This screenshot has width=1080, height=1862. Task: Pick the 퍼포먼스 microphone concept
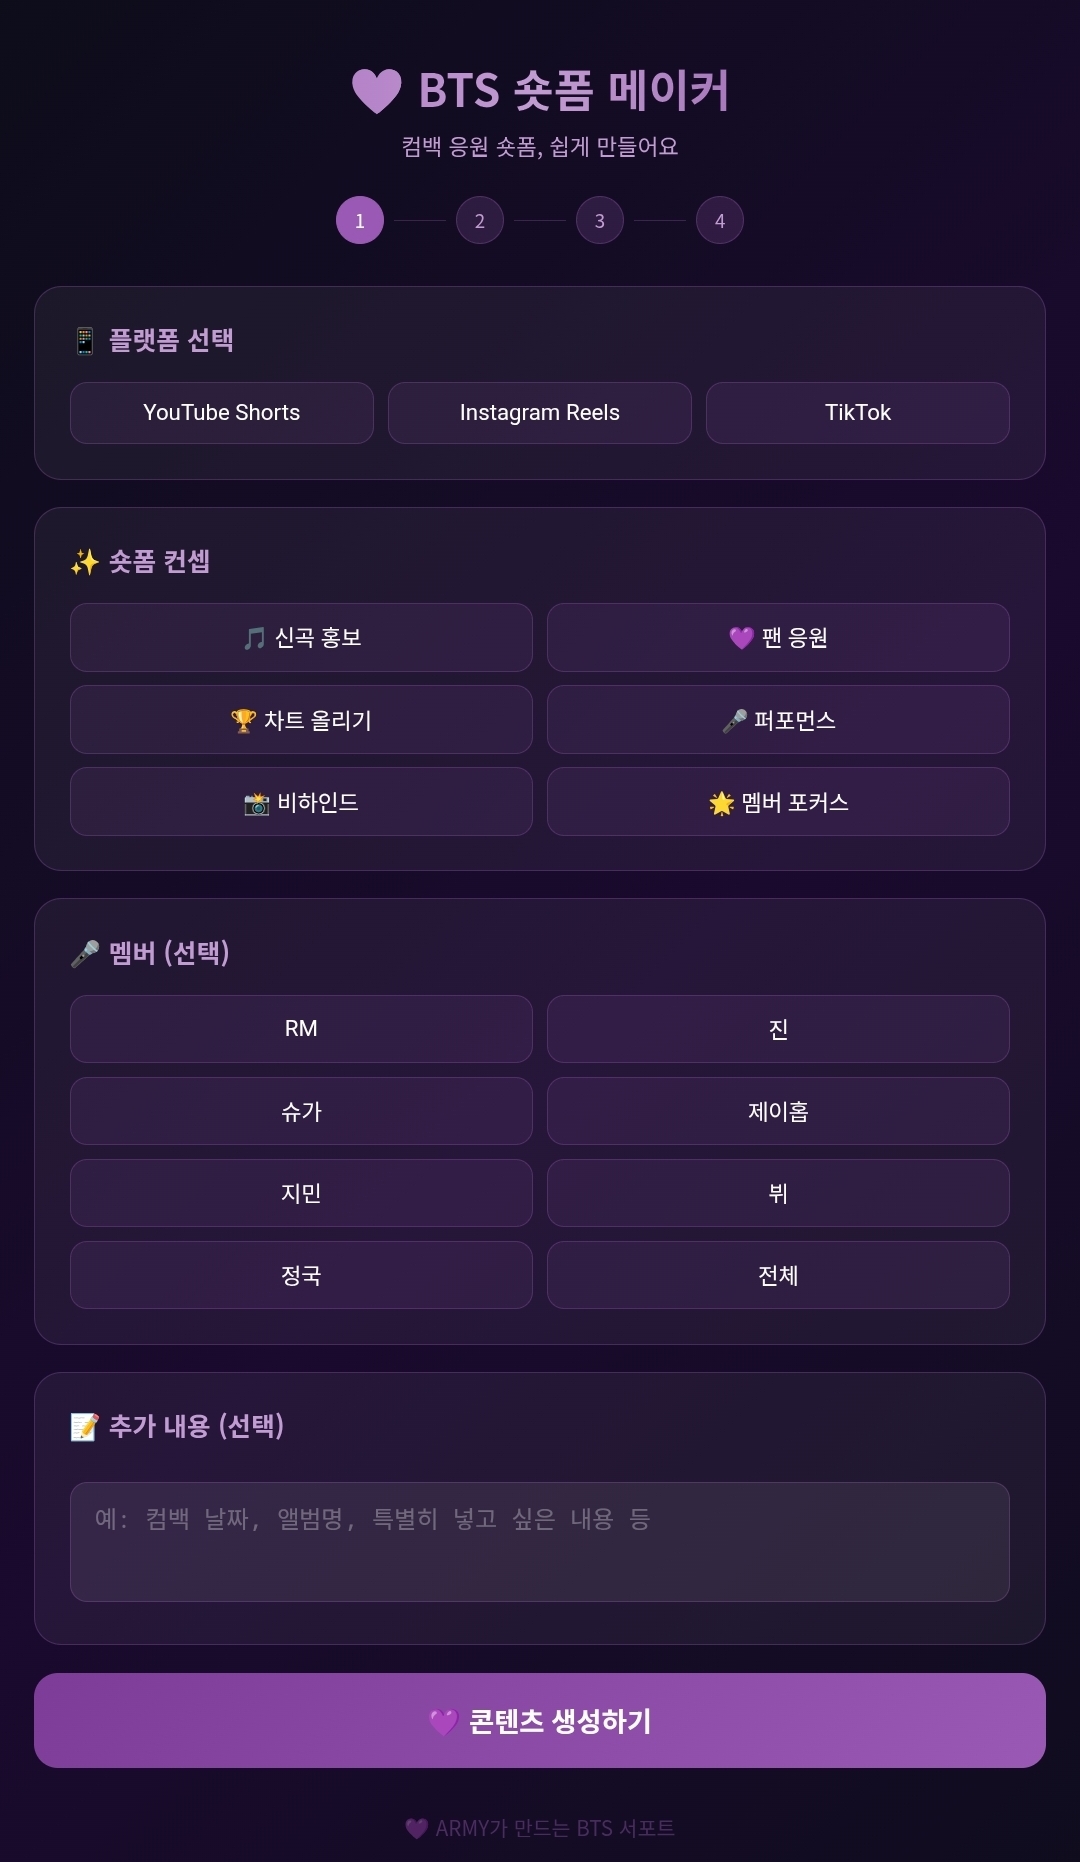tap(778, 720)
